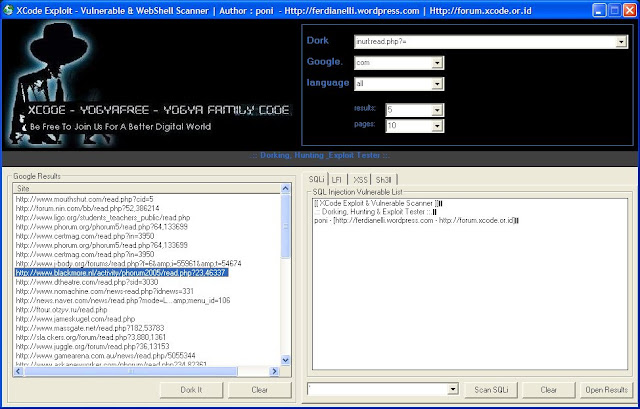Viewport: 640px width, 409px height.
Task: Select the news.naver.com result row
Action: (x=123, y=300)
